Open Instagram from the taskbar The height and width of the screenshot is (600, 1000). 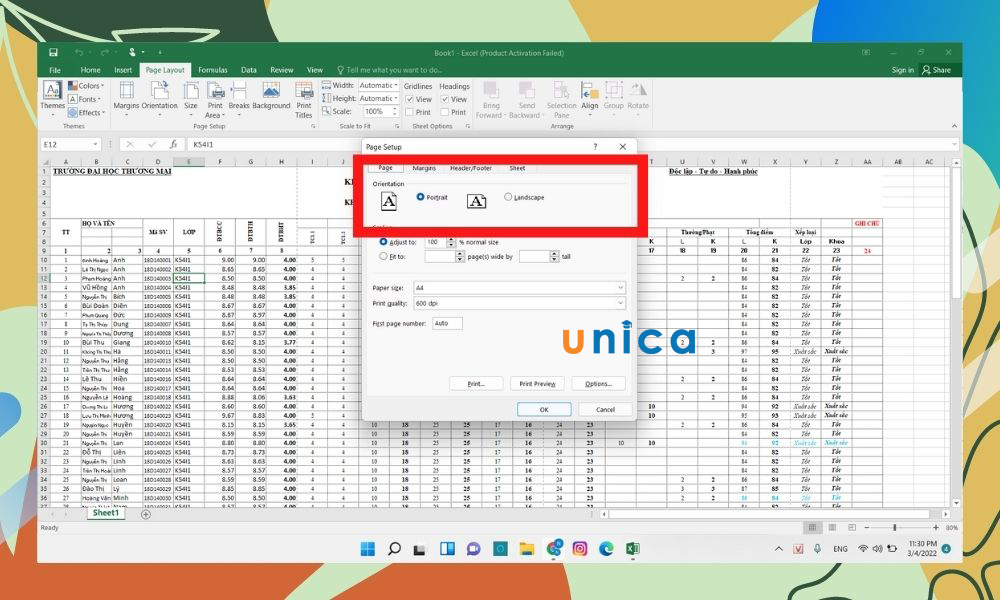point(580,548)
